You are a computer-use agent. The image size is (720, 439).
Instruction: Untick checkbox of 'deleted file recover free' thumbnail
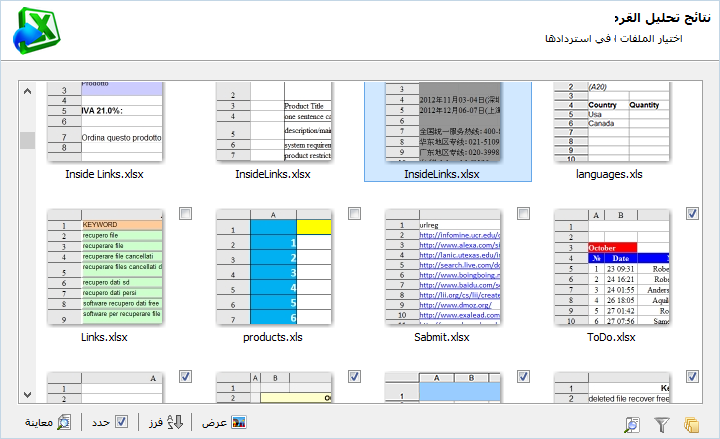pos(692,377)
